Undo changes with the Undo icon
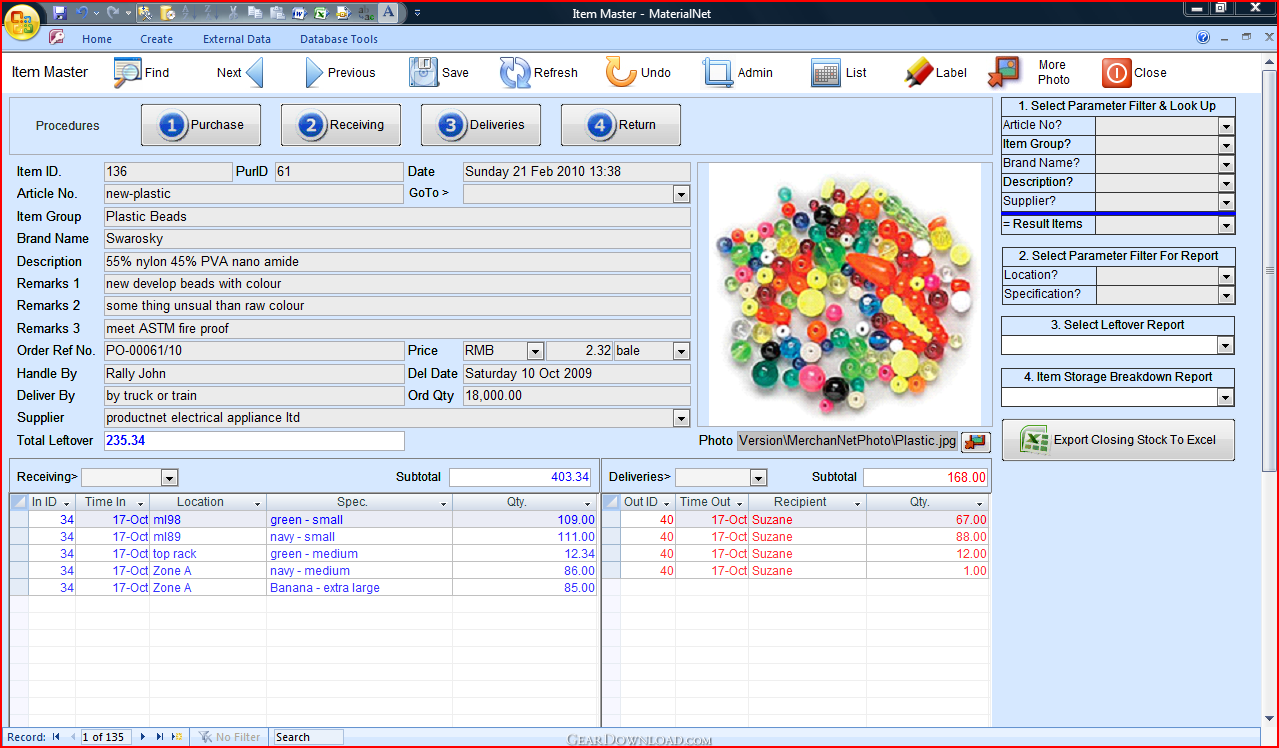Screen dimensions: 1279x748 (621, 73)
